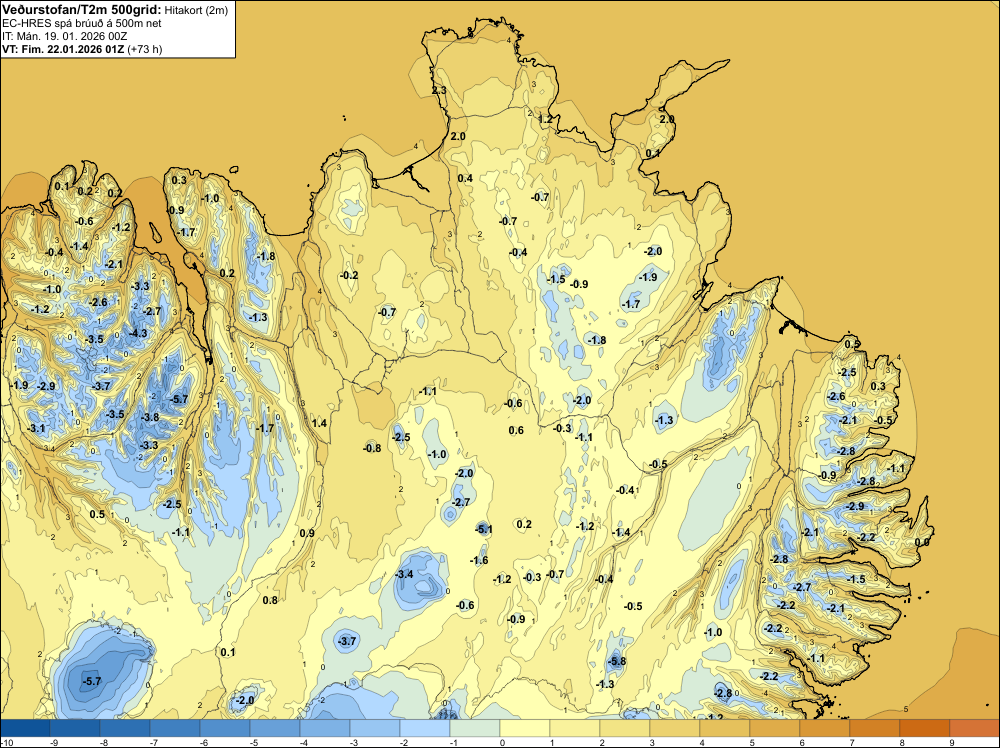Click the "EC-HRES spá brúuð á 500m net" line
The height and width of the screenshot is (748, 1000).
click(82, 23)
